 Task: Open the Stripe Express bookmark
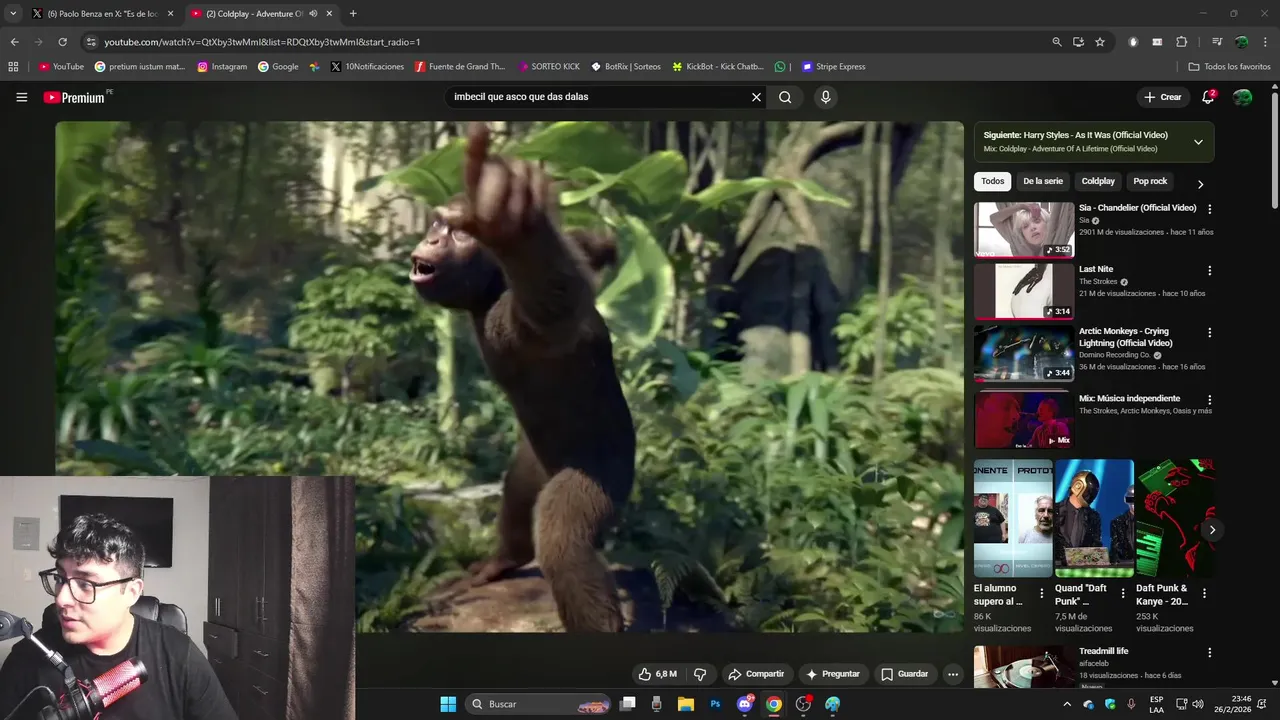(833, 67)
